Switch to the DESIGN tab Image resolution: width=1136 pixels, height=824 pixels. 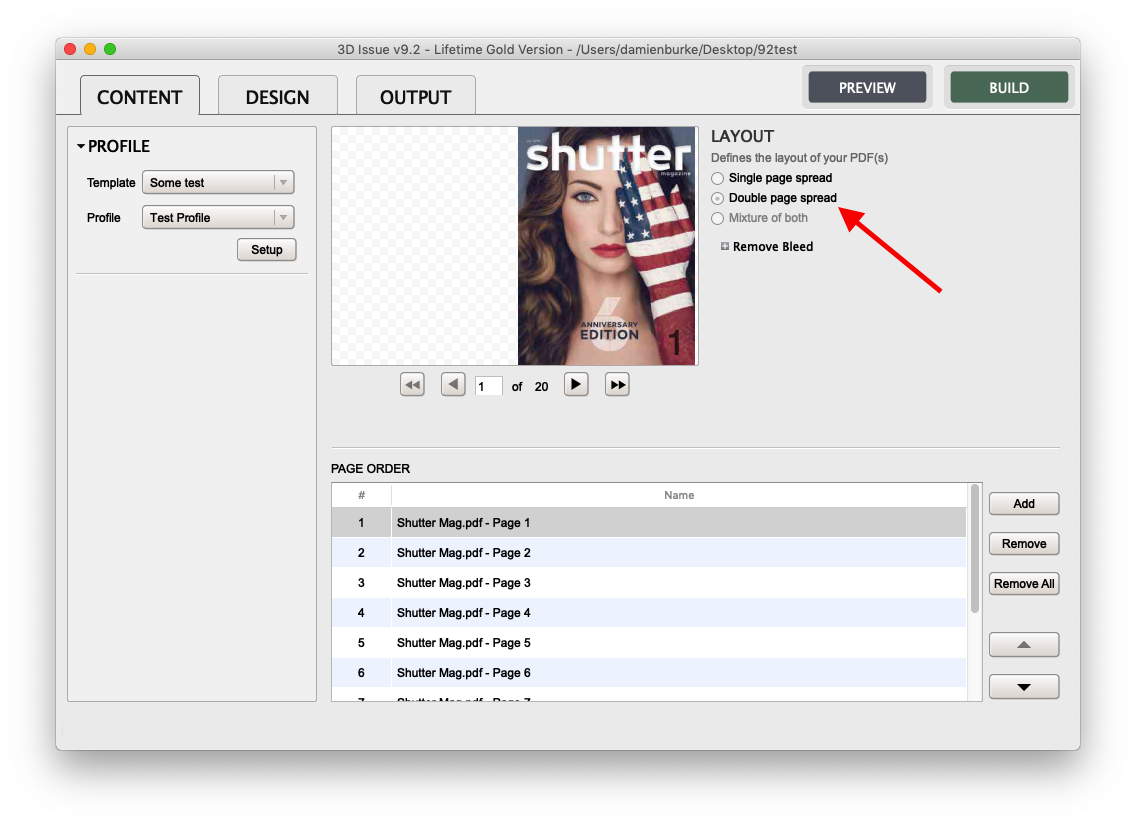277,97
